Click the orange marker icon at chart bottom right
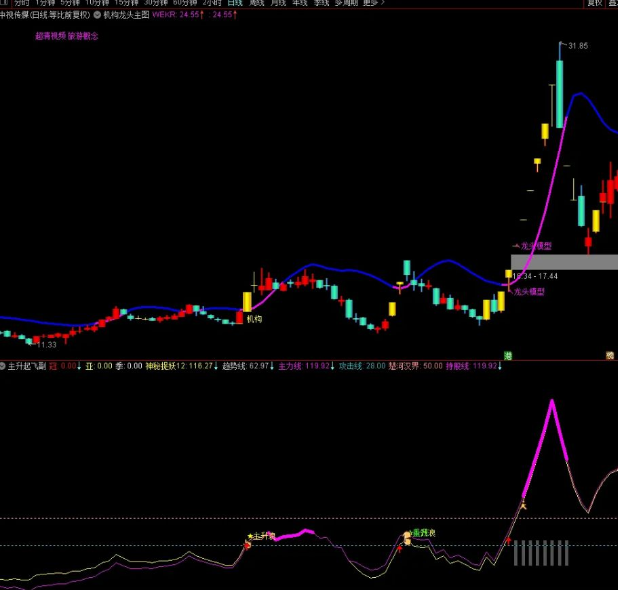 pos(609,355)
